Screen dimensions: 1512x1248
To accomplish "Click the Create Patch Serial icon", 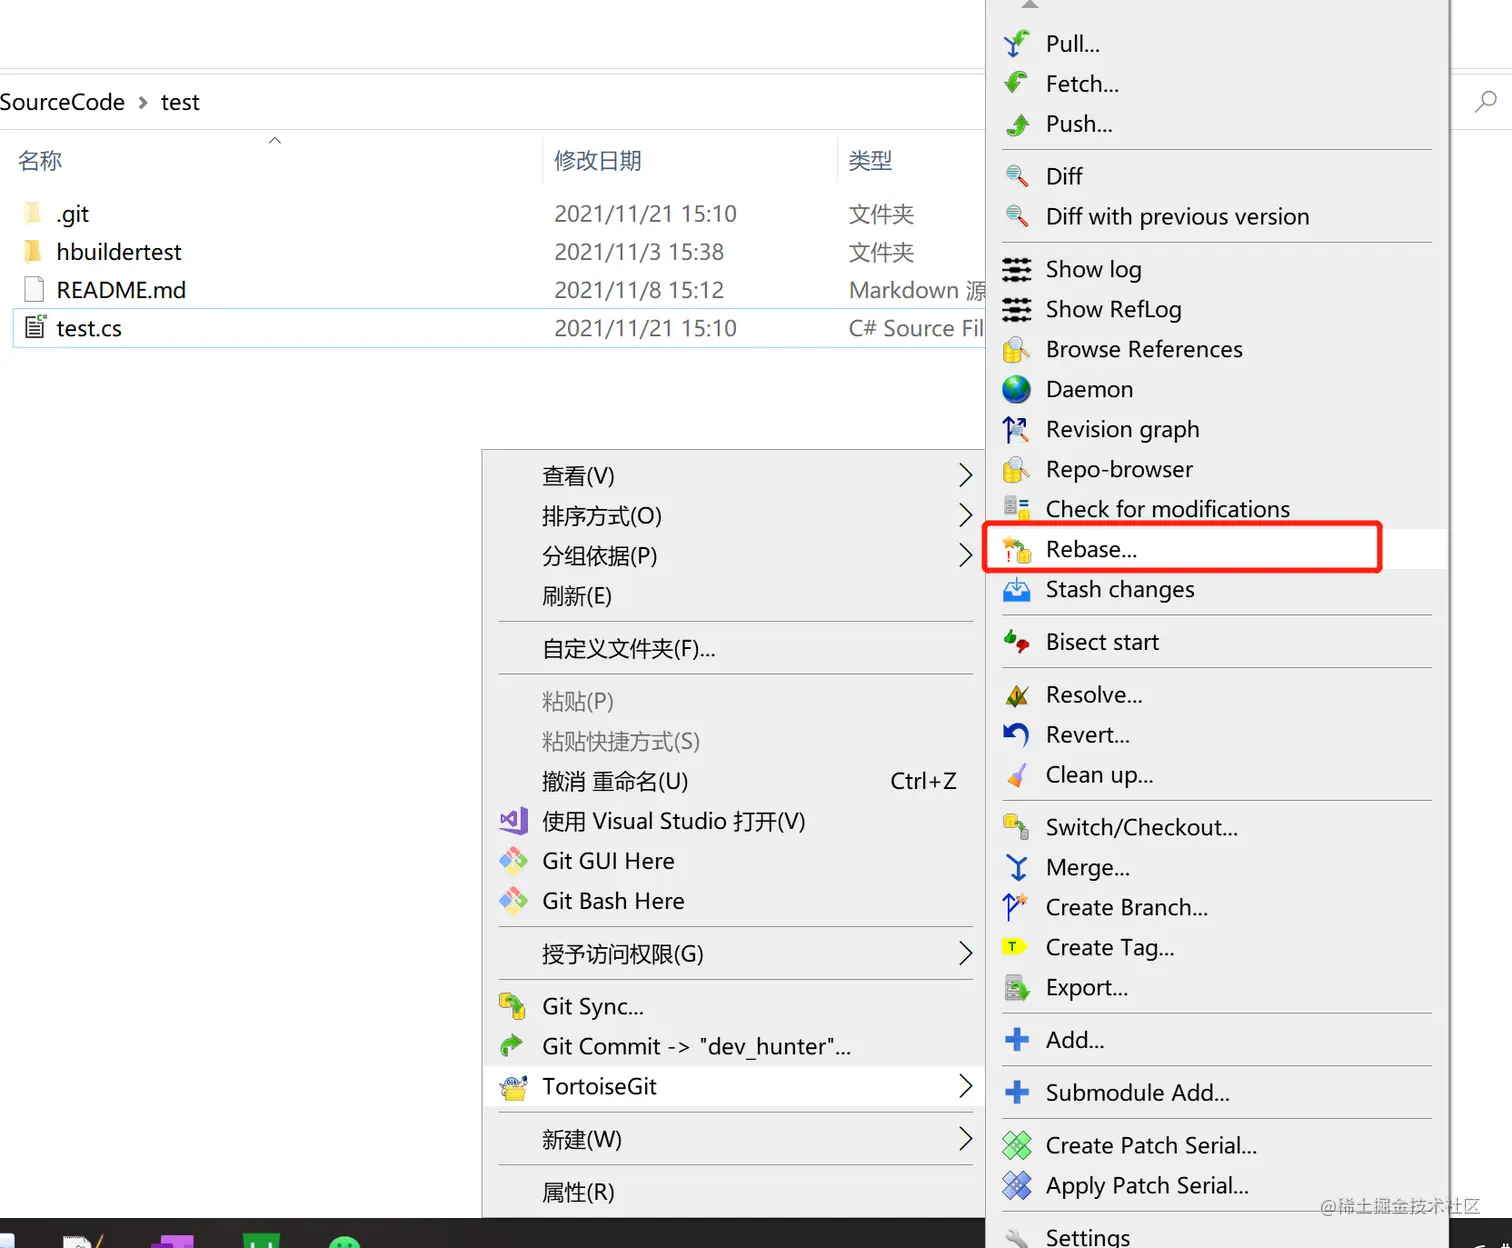I will [x=1017, y=1145].
